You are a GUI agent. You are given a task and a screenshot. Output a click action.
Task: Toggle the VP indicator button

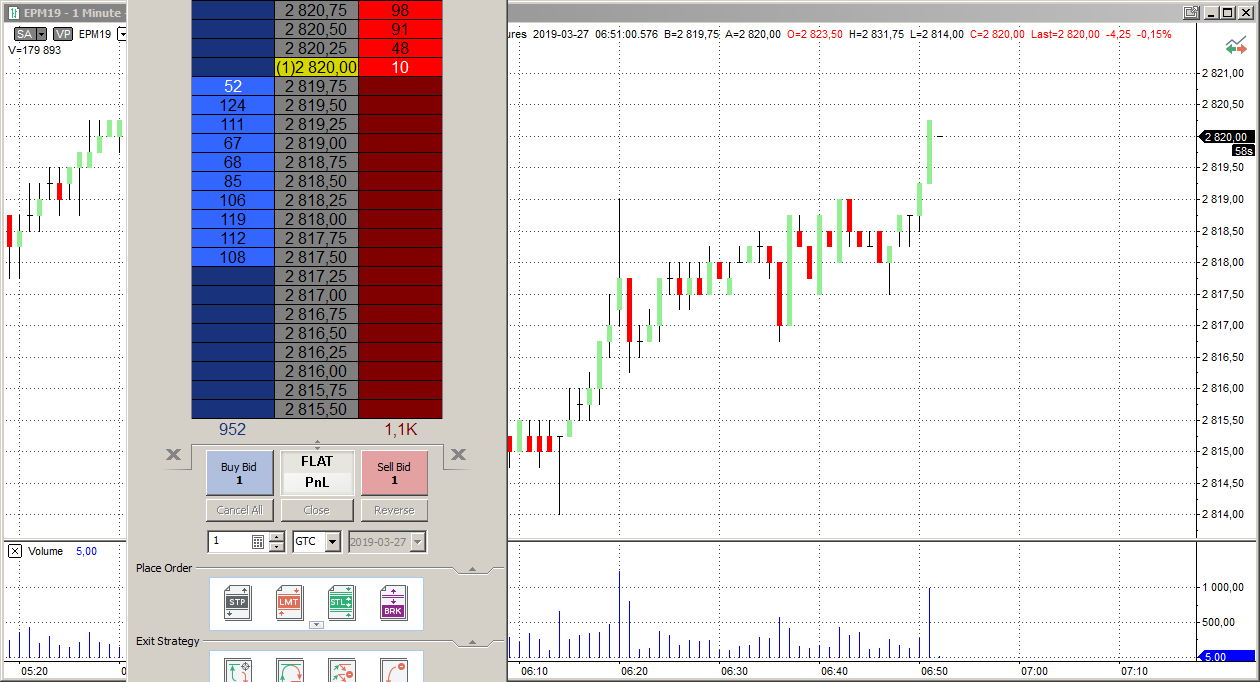(64, 34)
